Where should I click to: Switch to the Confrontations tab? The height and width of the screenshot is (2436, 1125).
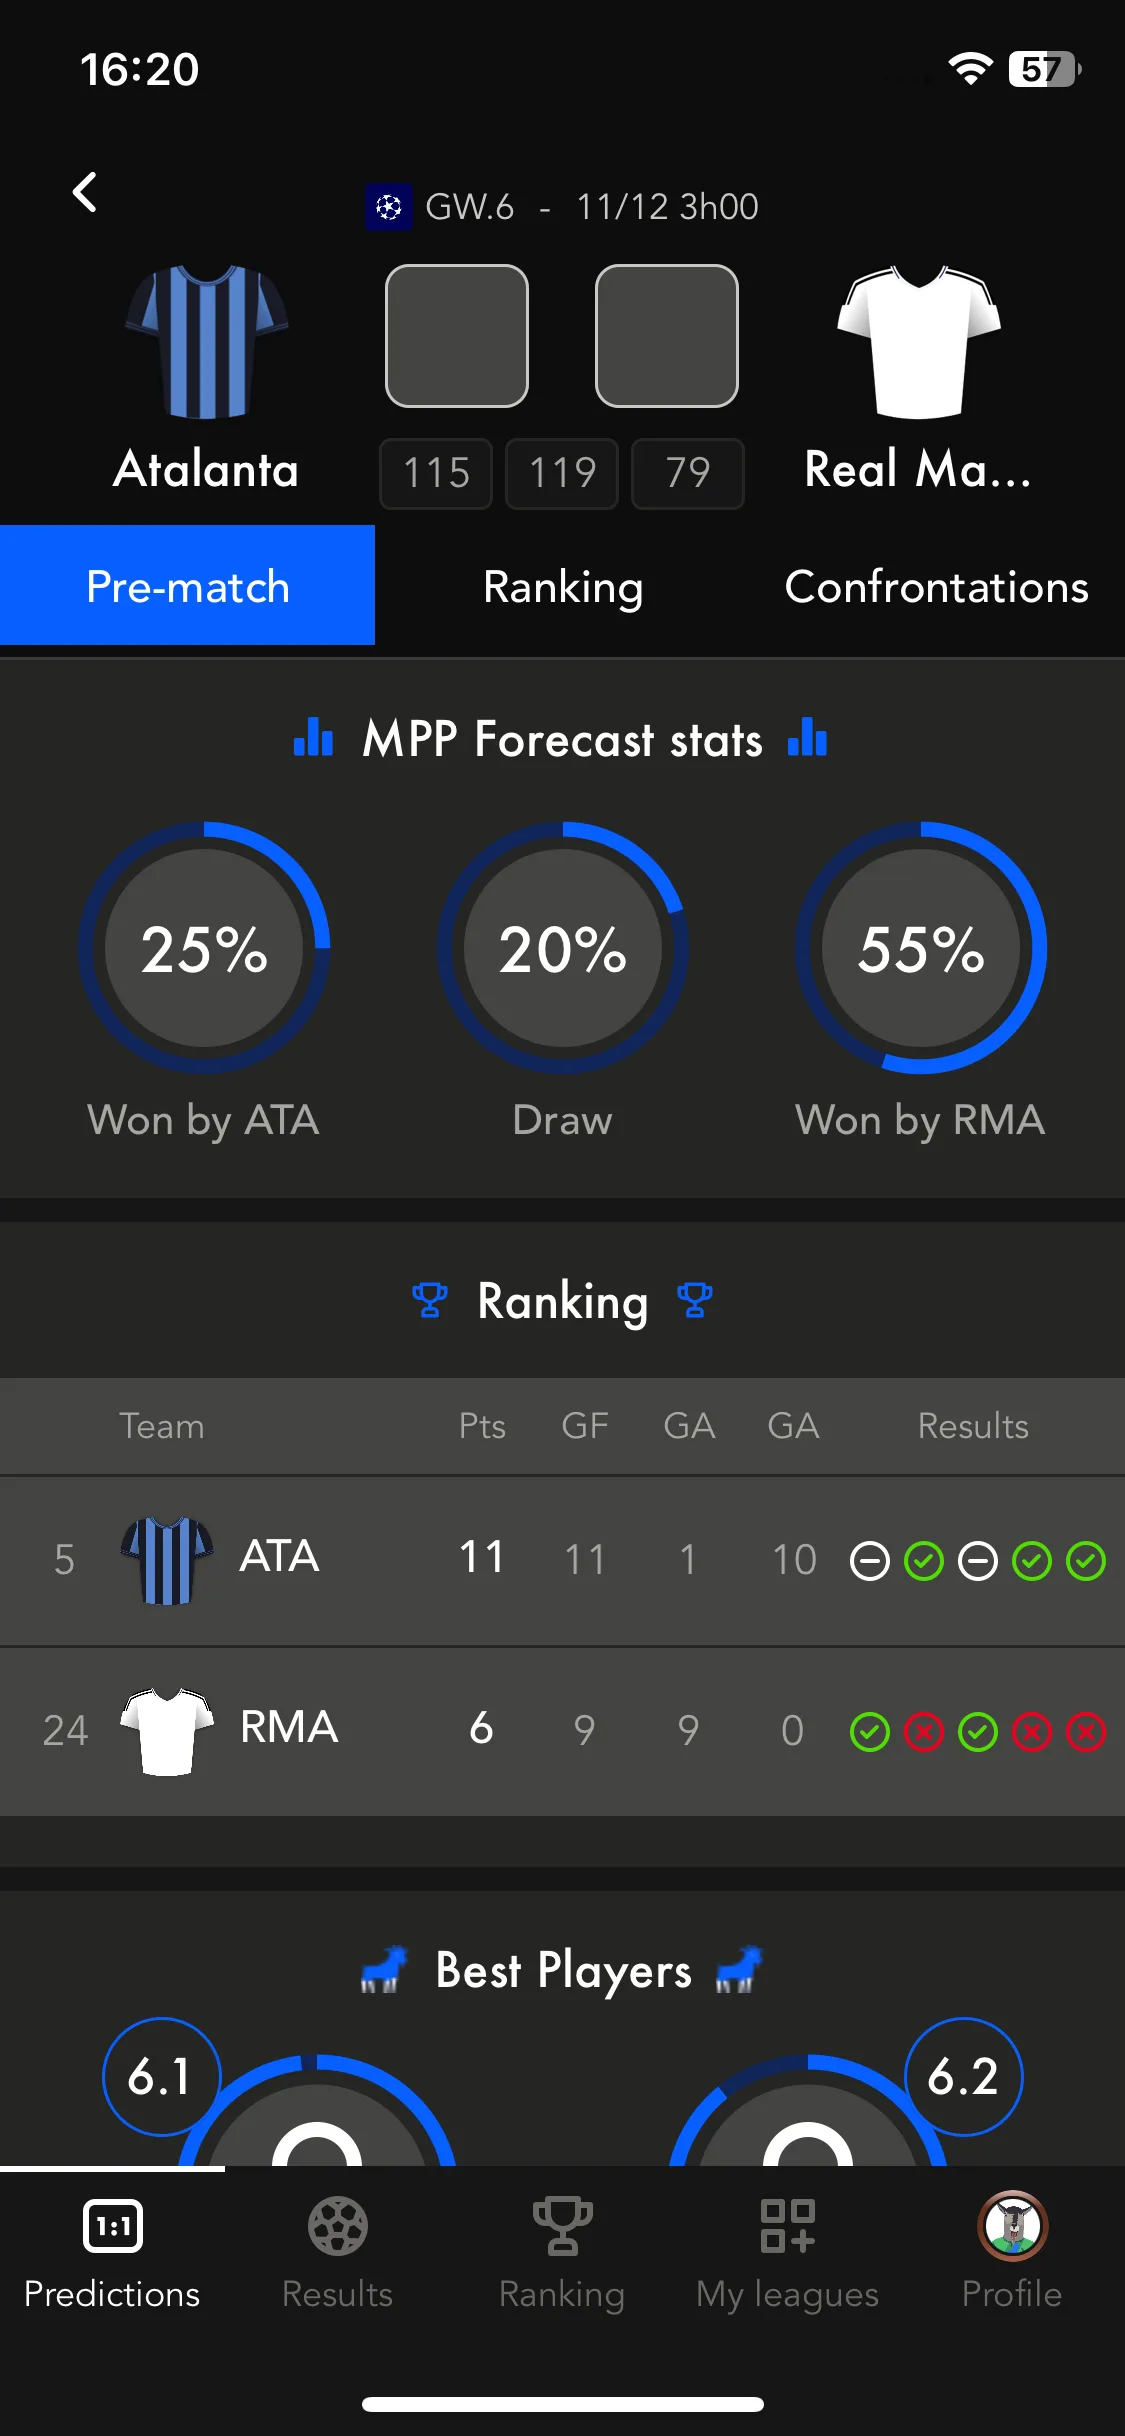(x=937, y=587)
